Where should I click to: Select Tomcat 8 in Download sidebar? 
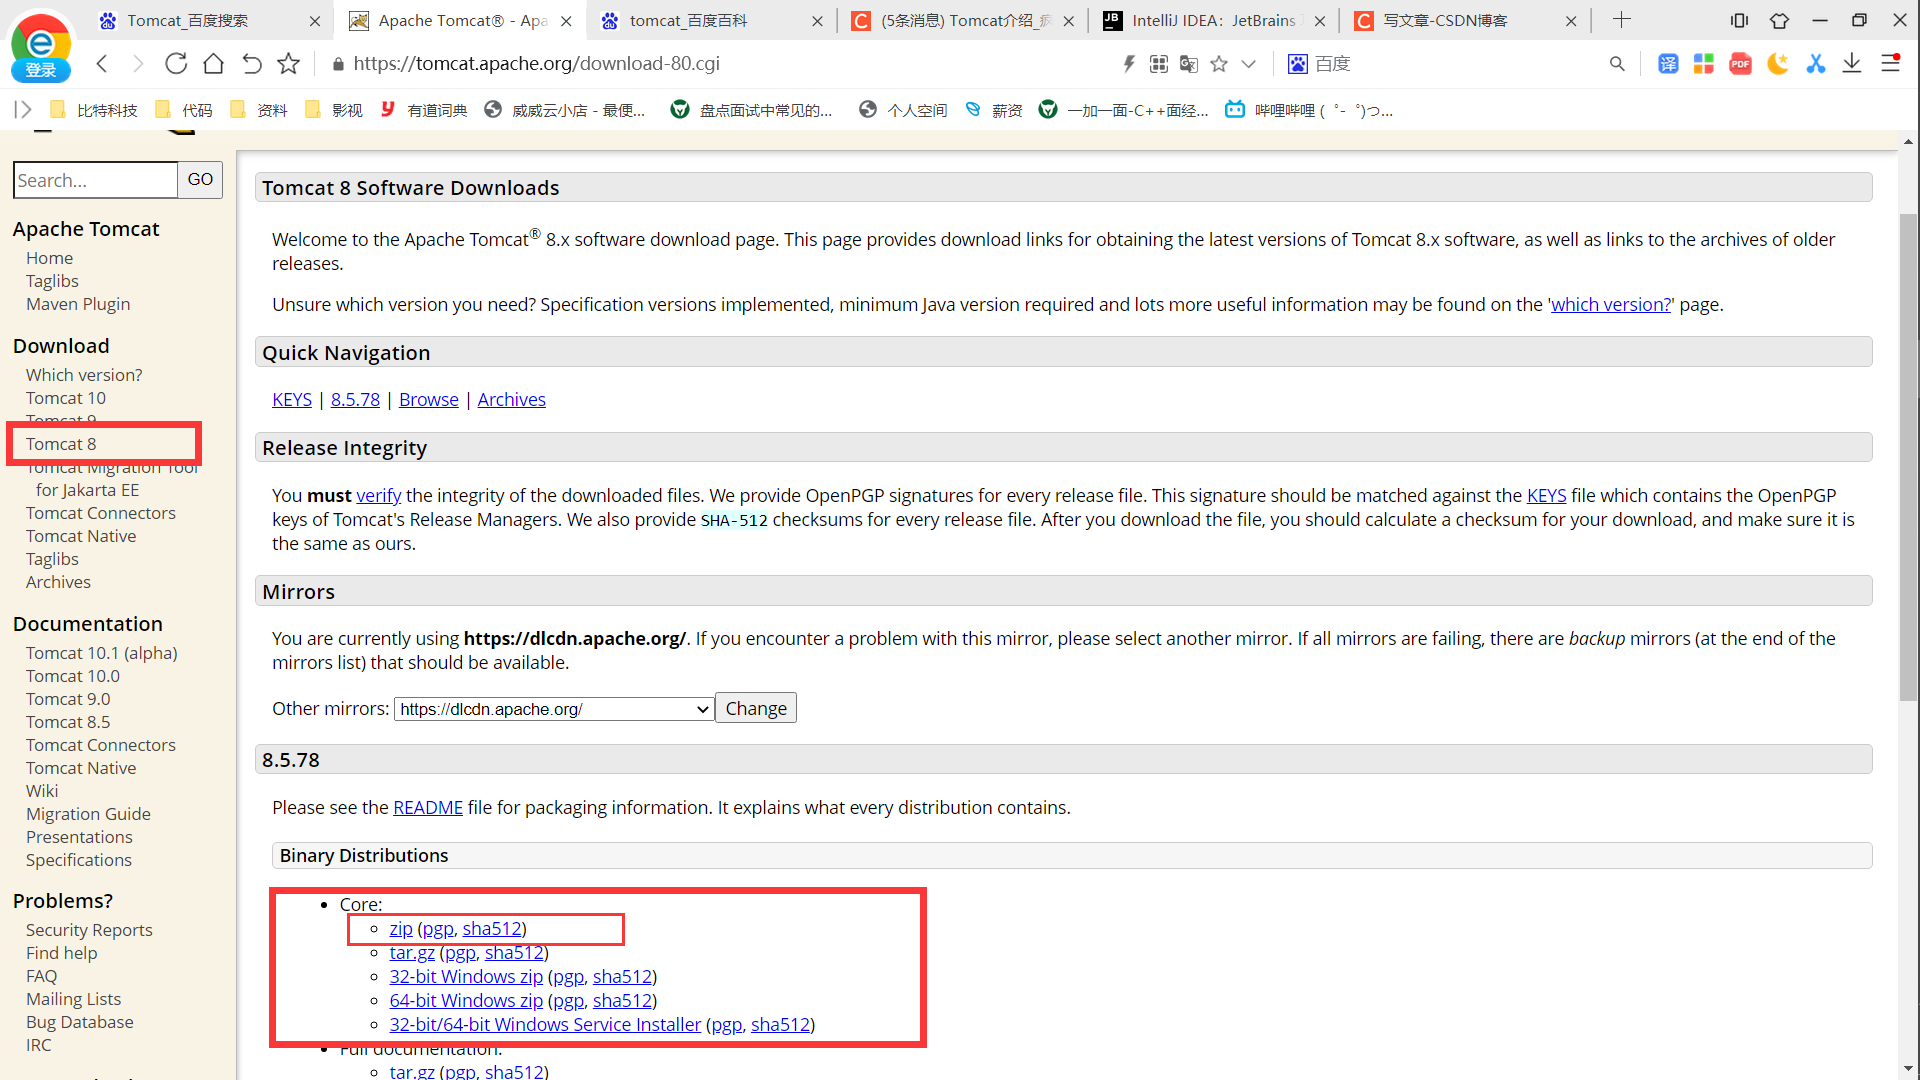[x=61, y=444]
